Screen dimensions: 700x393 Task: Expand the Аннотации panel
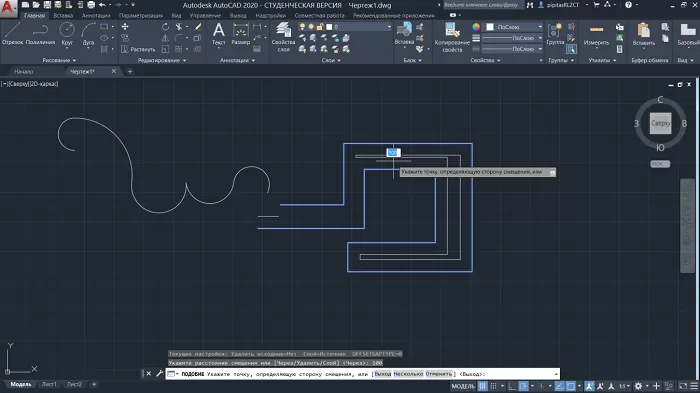point(238,60)
